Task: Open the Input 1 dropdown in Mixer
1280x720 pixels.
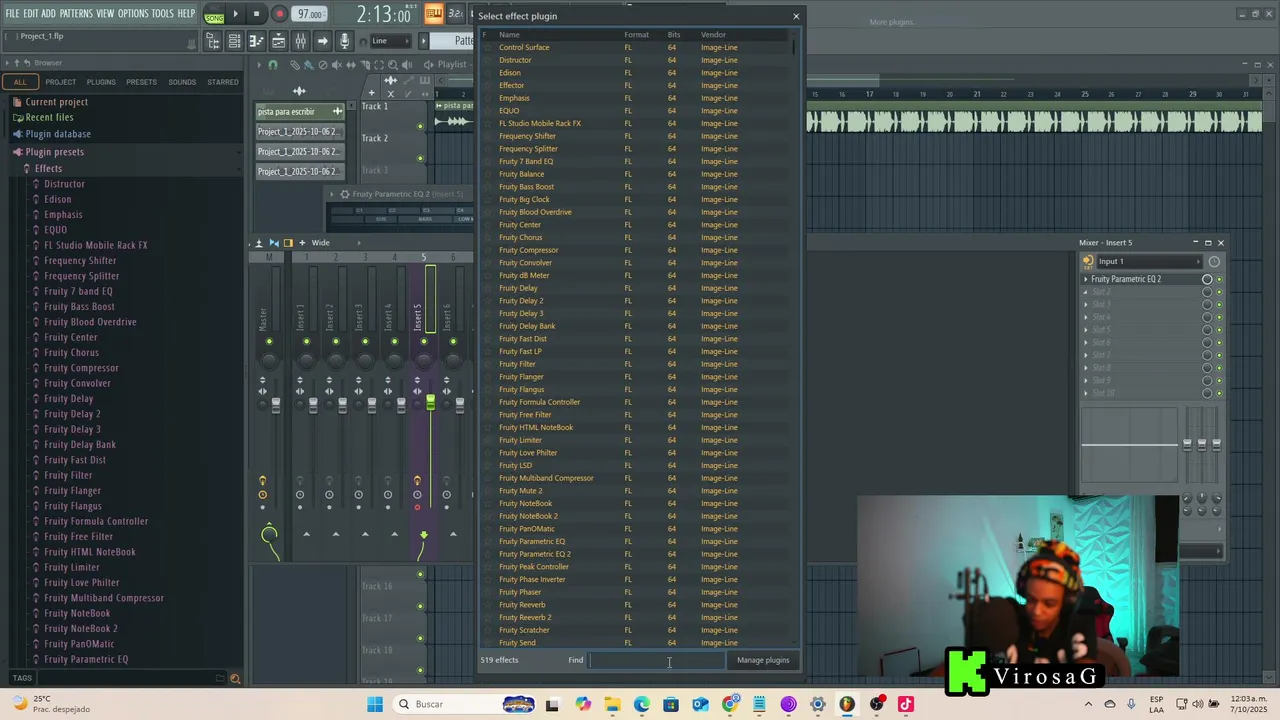Action: coord(1149,262)
